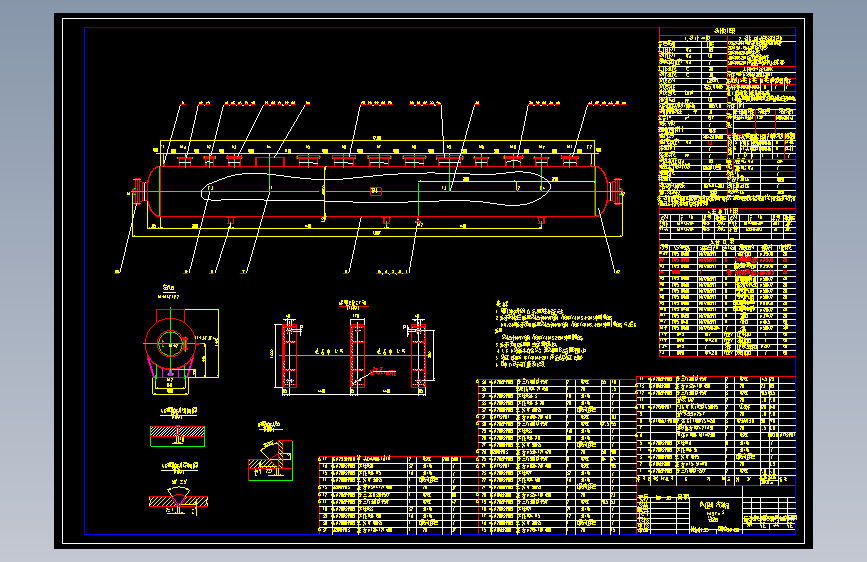This screenshot has width=867, height=562.
Task: Click the hatched weld detail with green outline
Action: [x=177, y=436]
